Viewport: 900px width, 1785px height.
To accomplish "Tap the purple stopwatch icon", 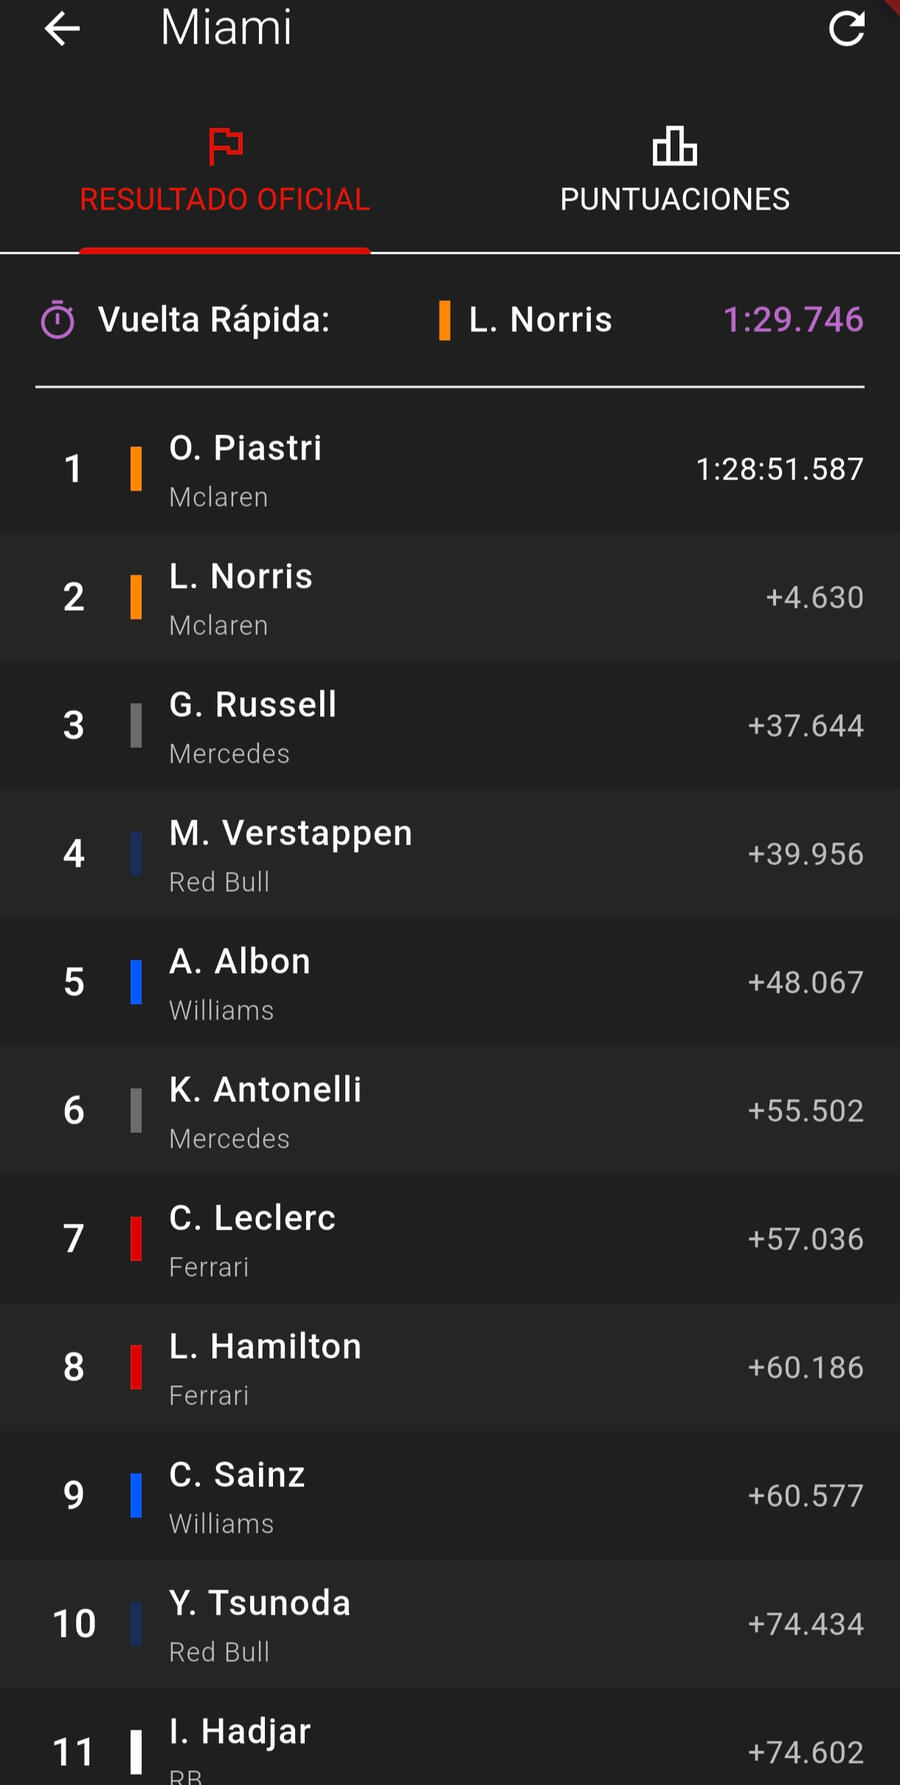I will [x=58, y=320].
